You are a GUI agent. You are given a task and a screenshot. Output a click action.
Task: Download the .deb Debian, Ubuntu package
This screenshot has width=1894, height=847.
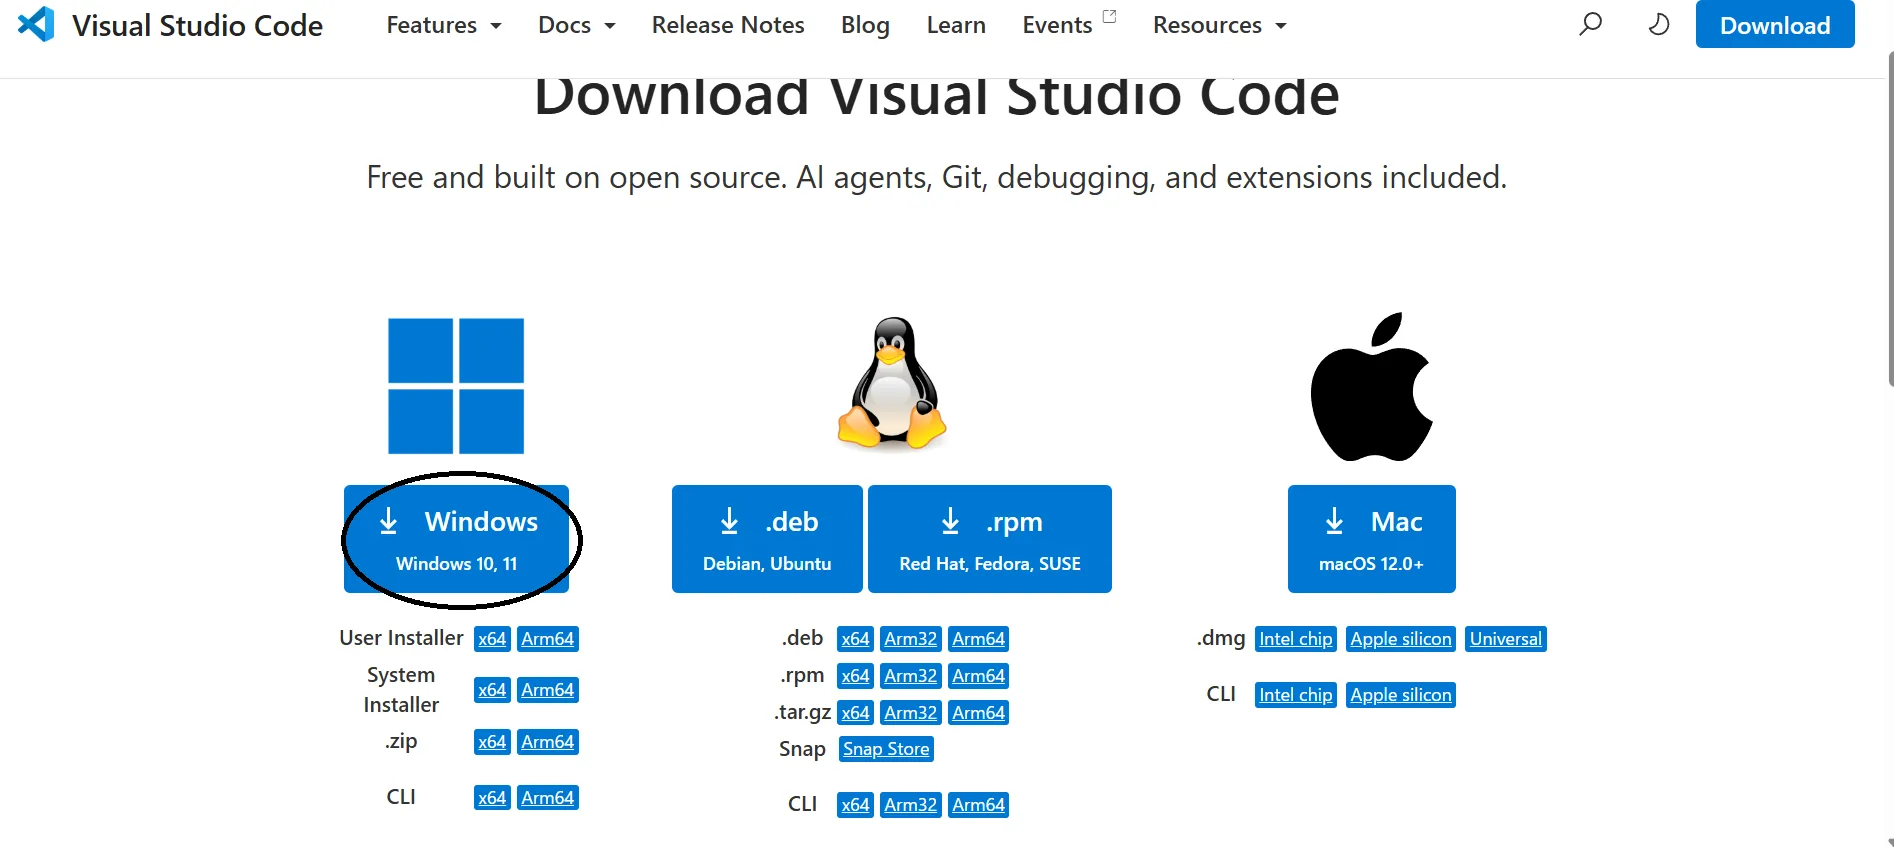click(767, 539)
